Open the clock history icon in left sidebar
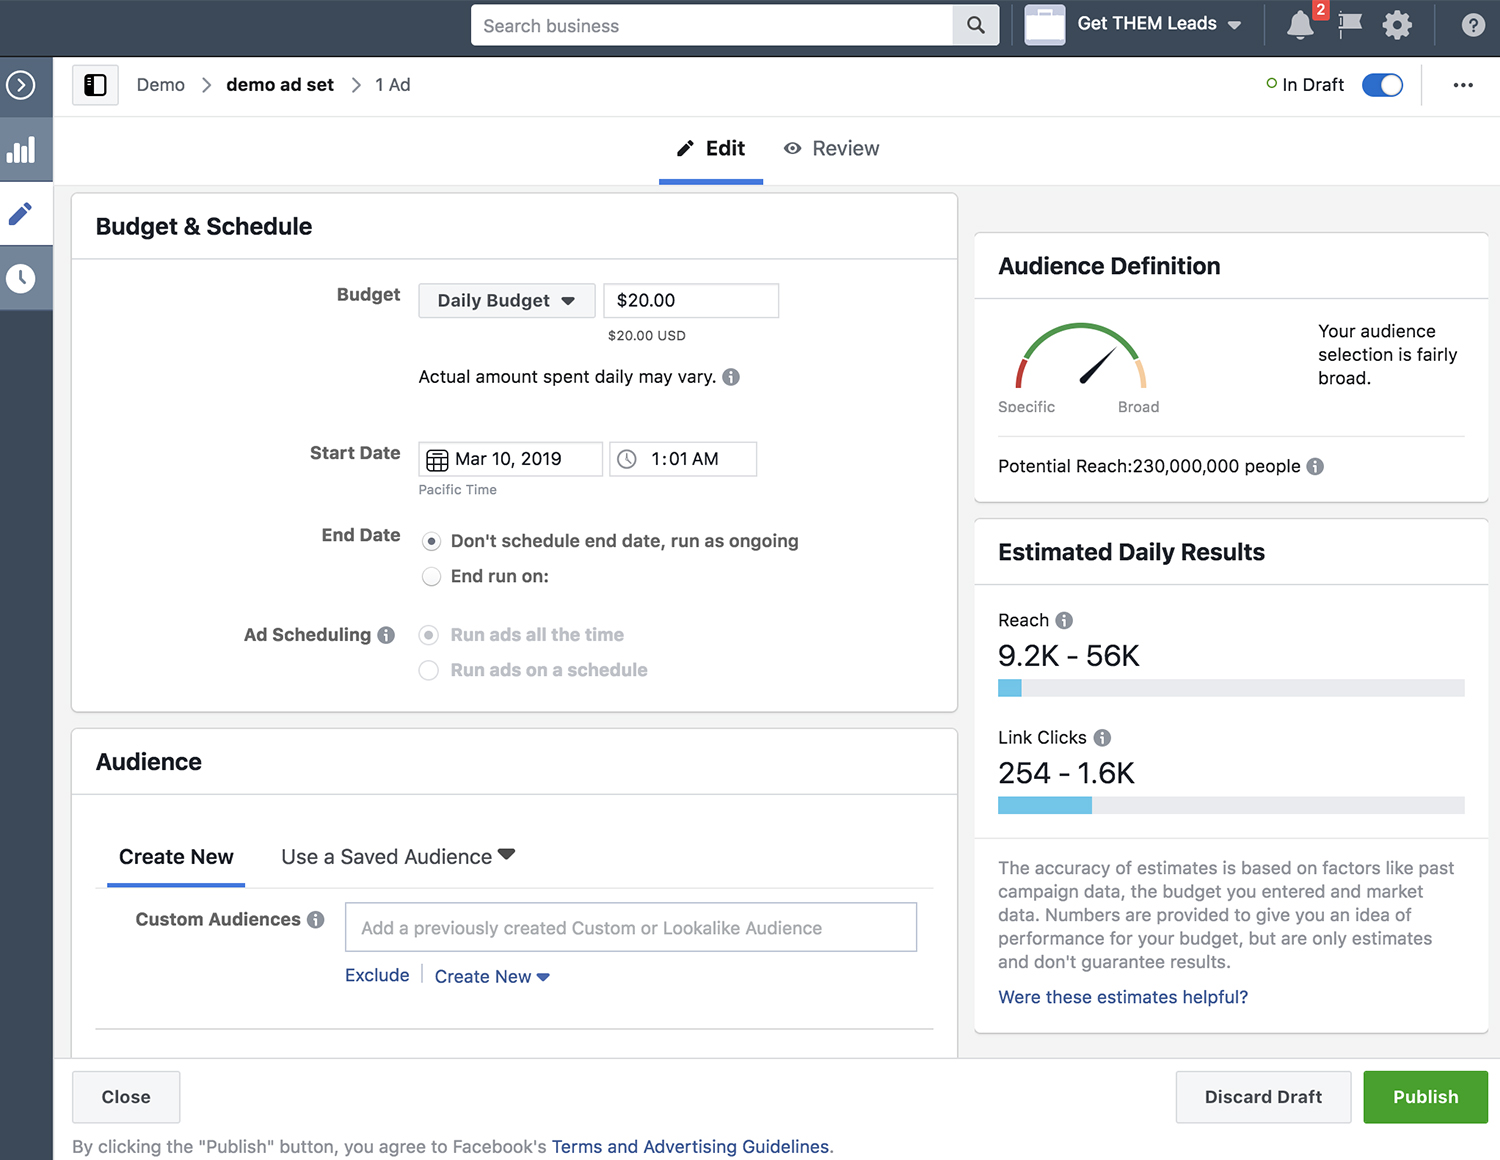1500x1160 pixels. tap(25, 277)
